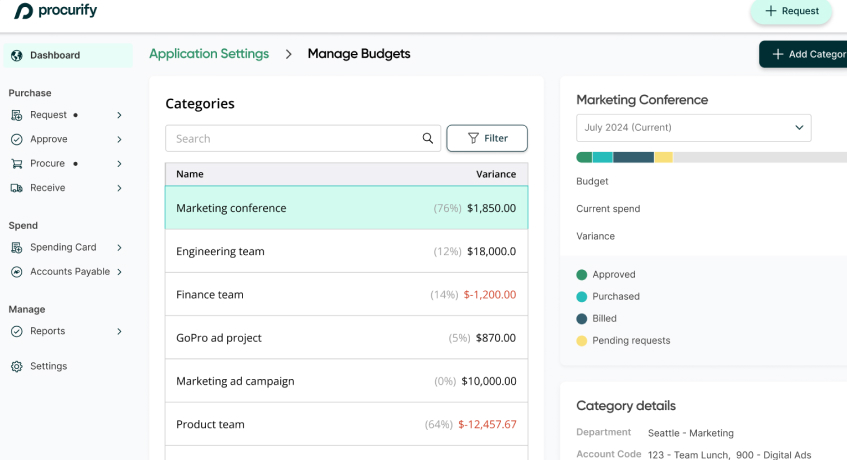Click the Add Category button

click(805, 54)
